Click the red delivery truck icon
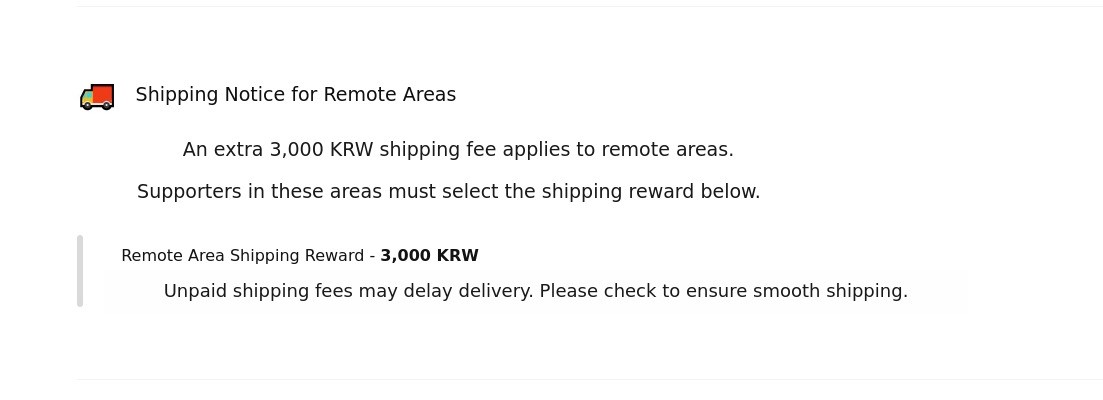 point(97,96)
